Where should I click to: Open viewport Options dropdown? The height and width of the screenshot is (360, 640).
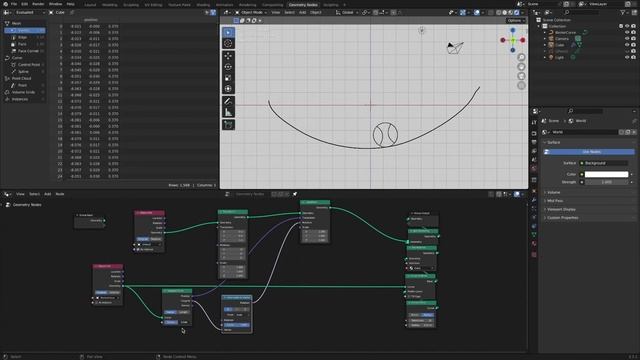(516, 20)
